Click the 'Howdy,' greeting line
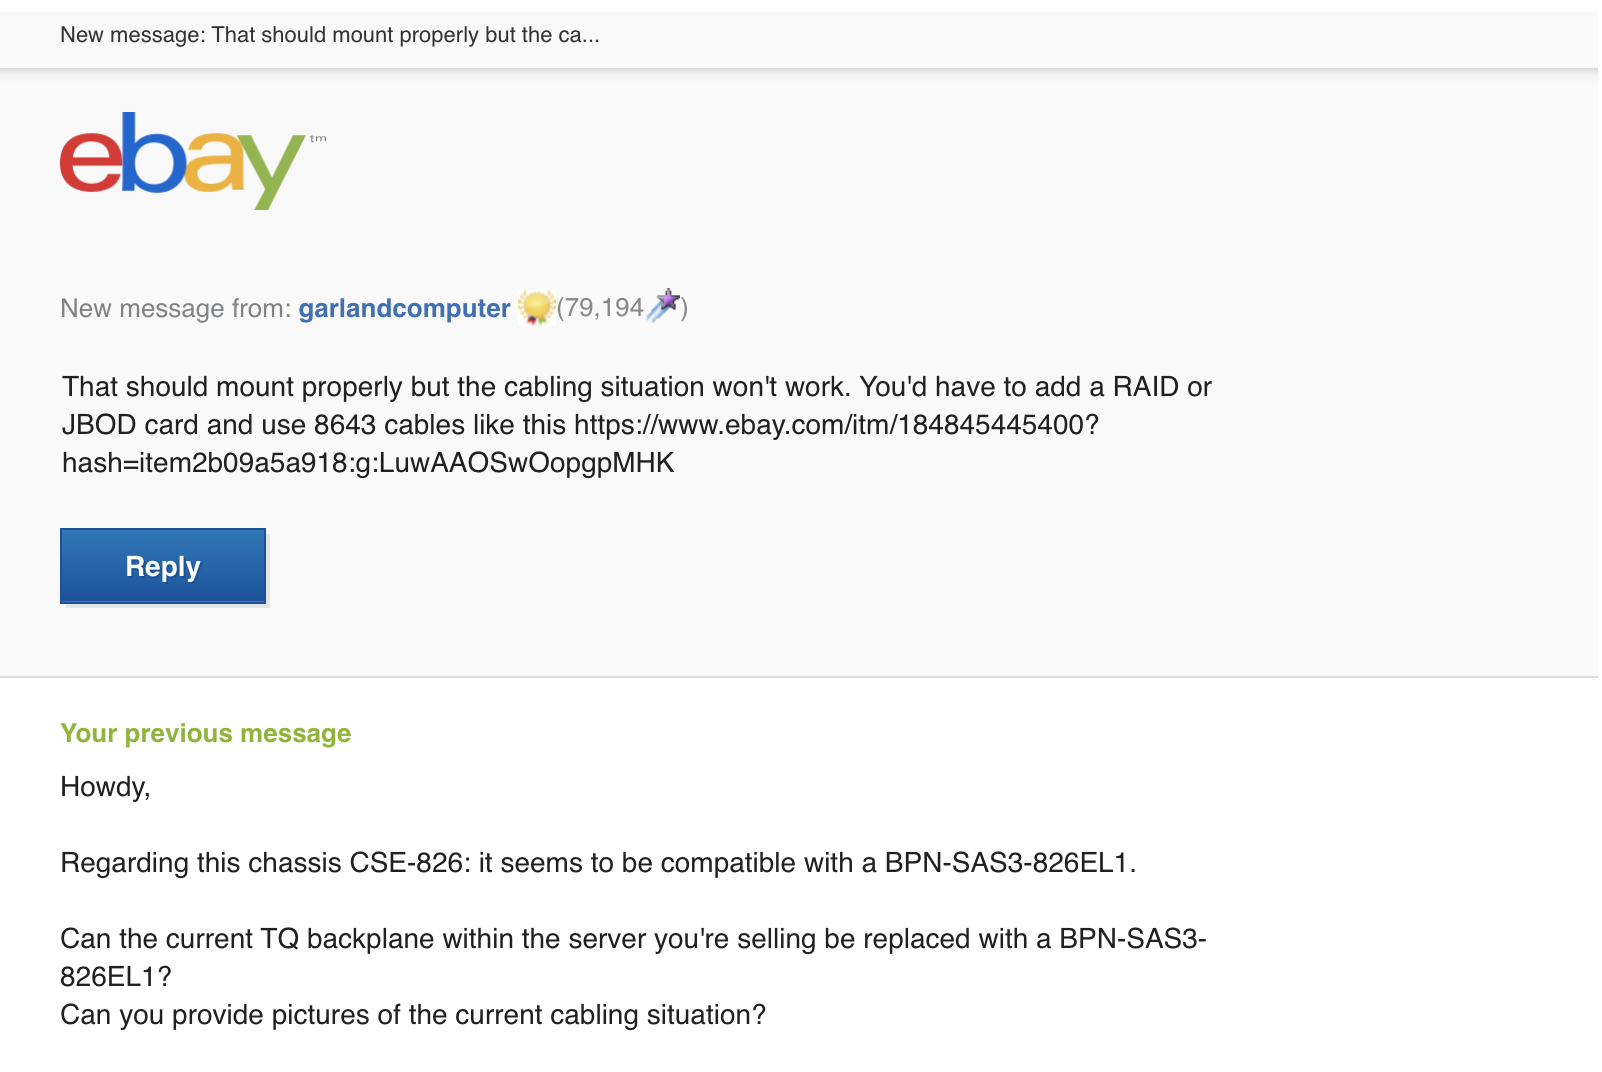This screenshot has width=1602, height=1072. [x=105, y=787]
